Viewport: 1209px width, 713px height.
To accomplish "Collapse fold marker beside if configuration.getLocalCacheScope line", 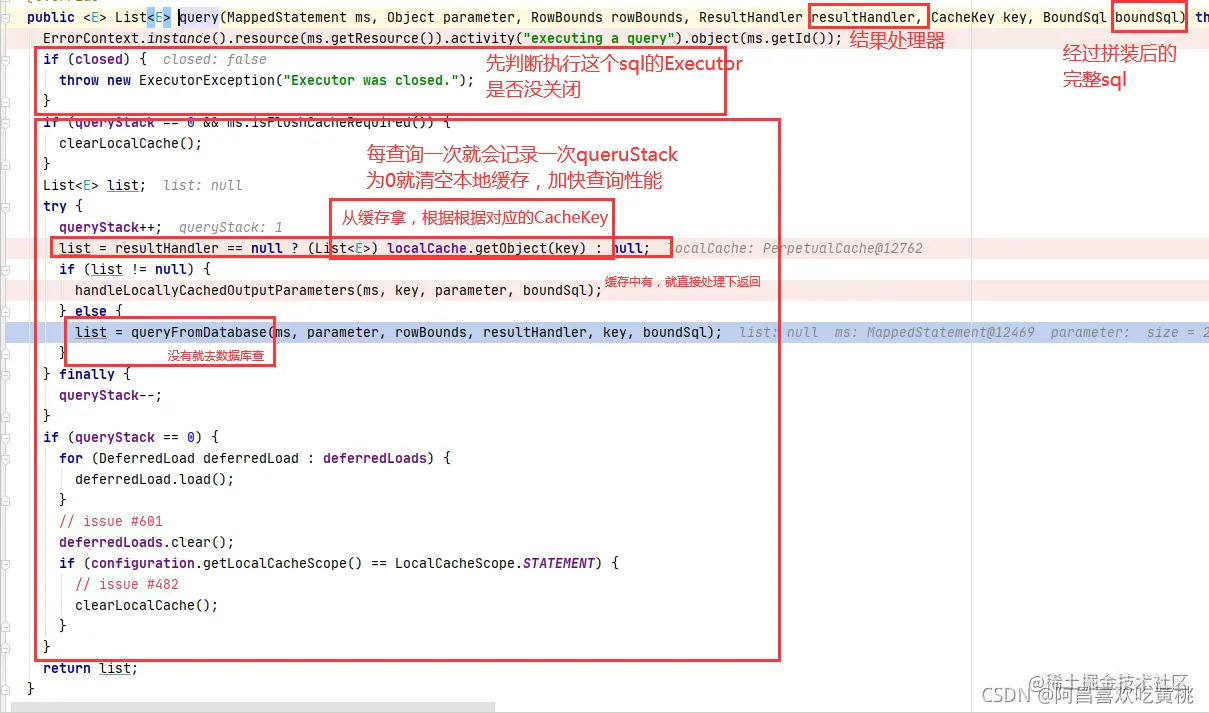I will coord(7,563).
